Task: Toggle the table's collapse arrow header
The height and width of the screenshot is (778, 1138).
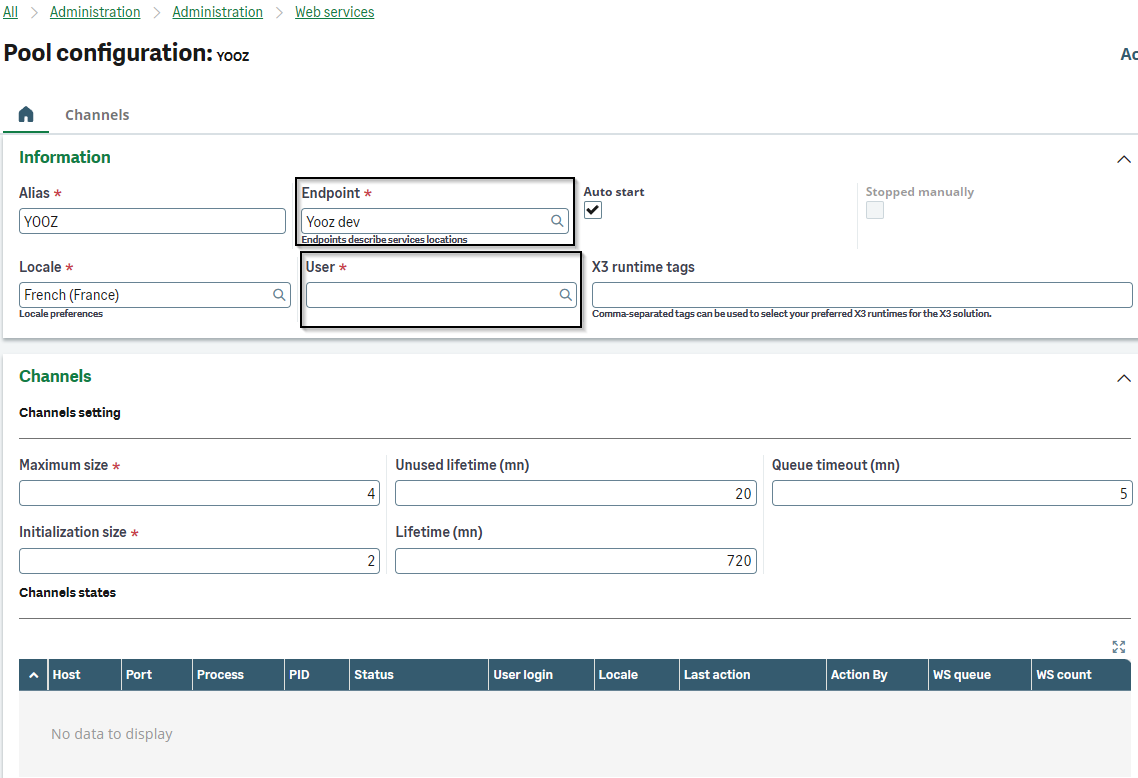Action: coord(33,675)
